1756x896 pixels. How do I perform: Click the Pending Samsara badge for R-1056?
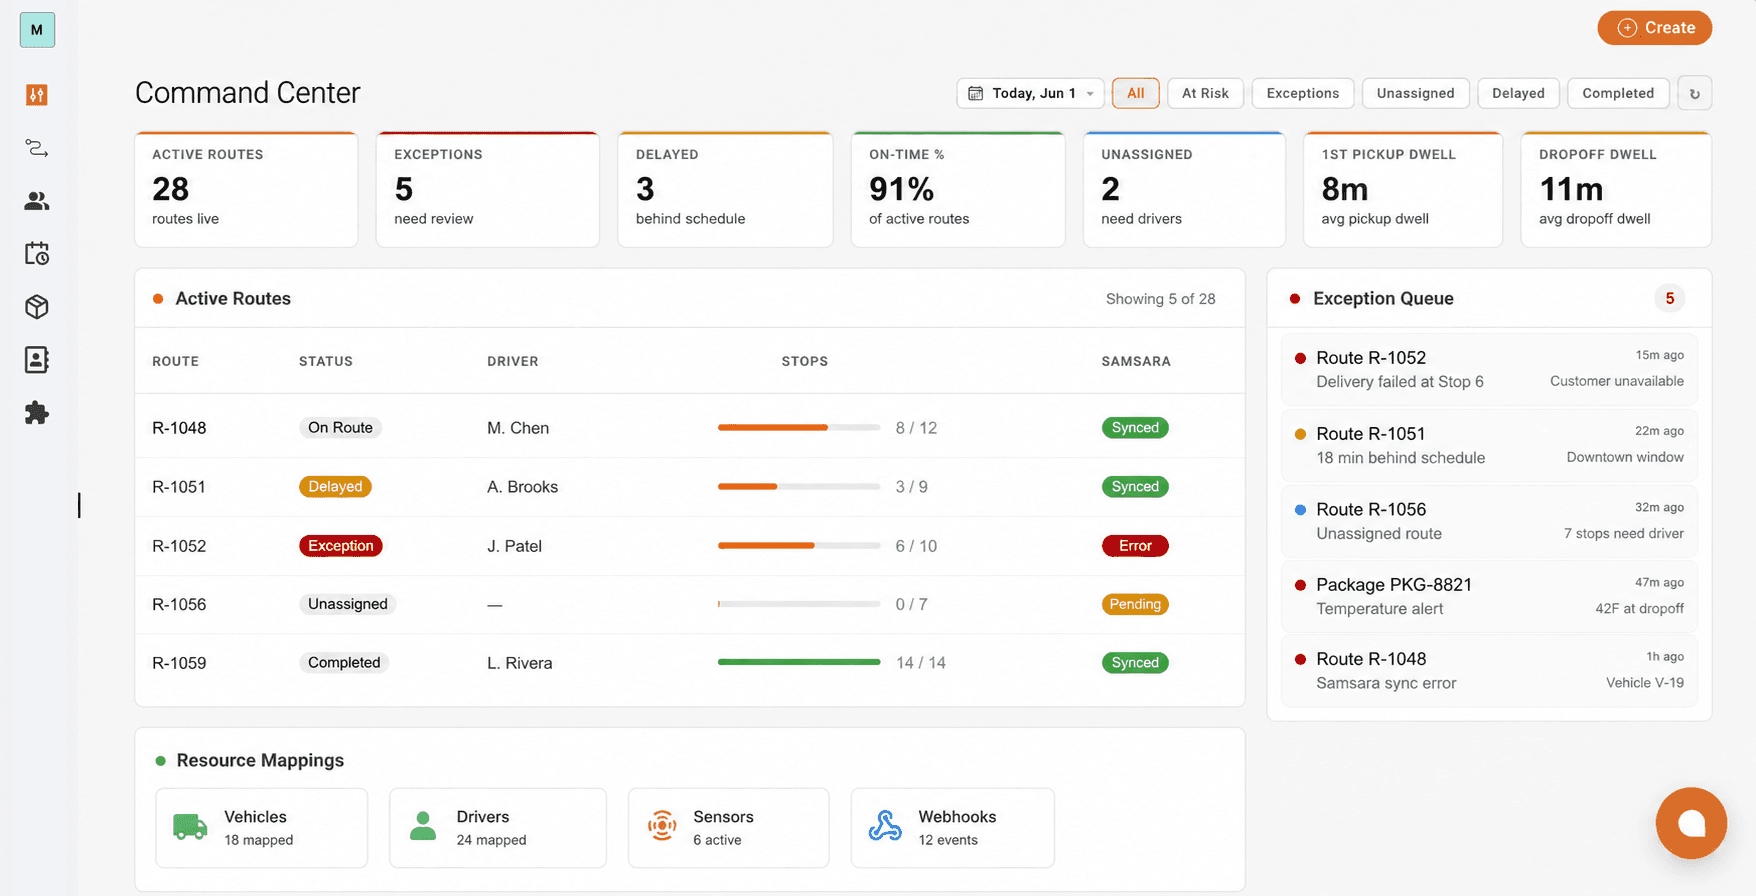[1135, 604]
